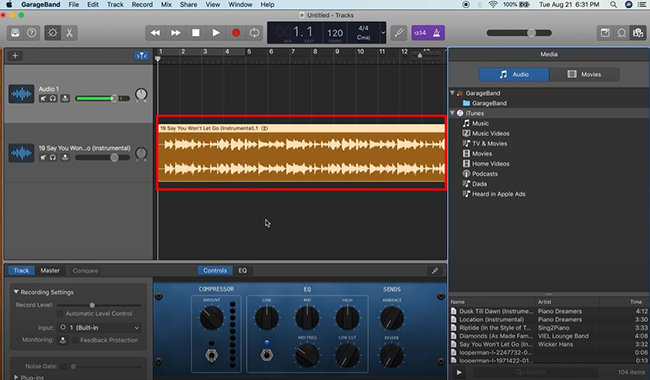Enable the Automatic Level Control checkbox

pos(61,314)
